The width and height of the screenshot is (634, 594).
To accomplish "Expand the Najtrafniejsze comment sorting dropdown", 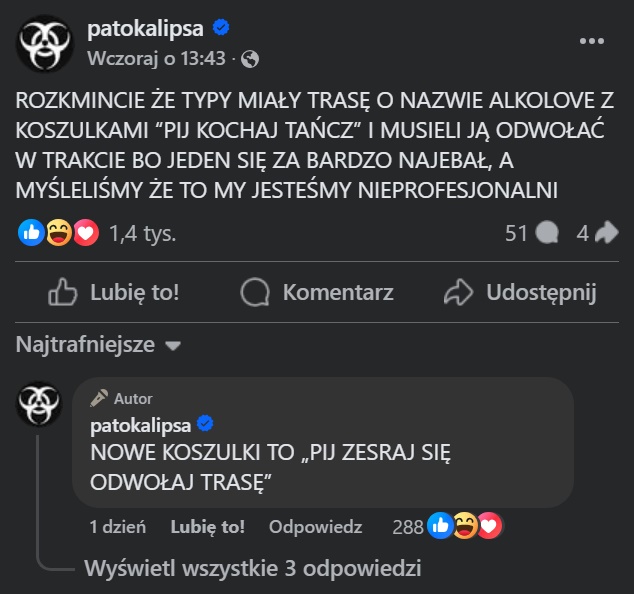I will [x=98, y=345].
